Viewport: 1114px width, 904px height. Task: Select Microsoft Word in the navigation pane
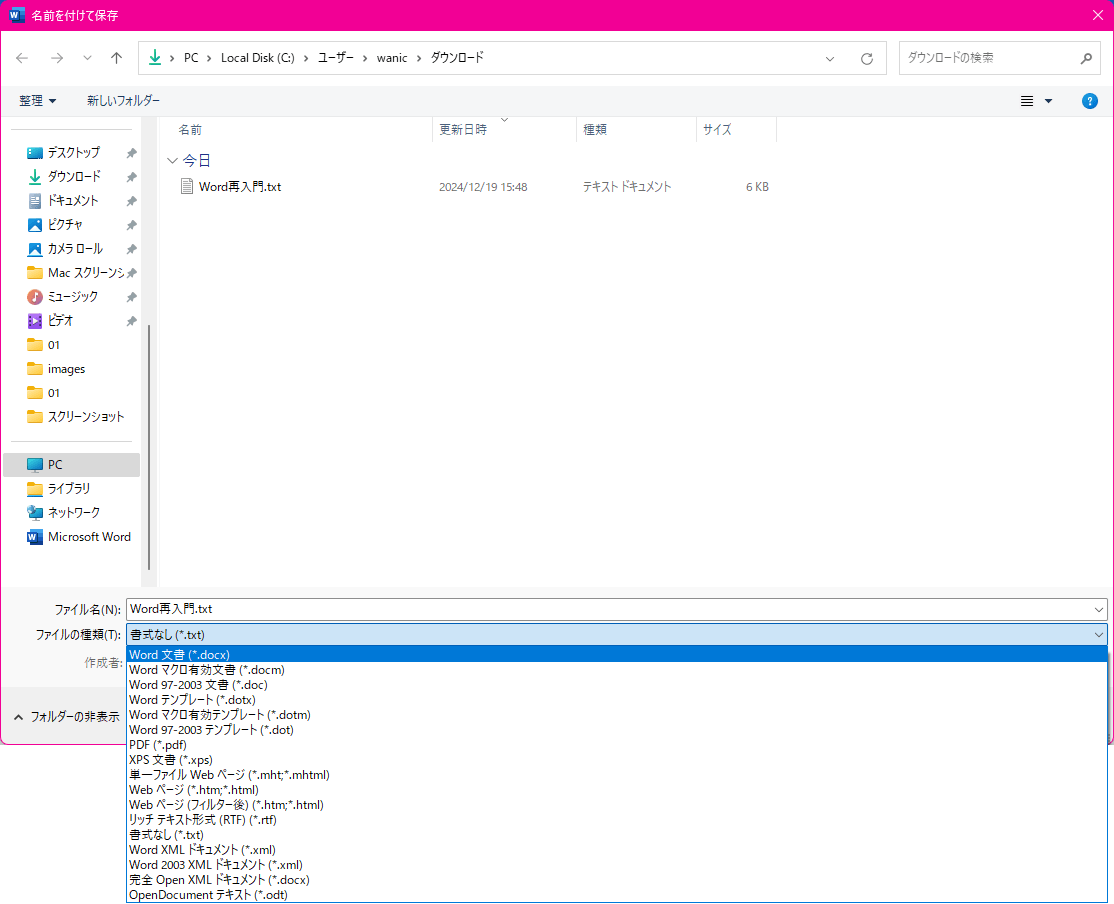[89, 537]
